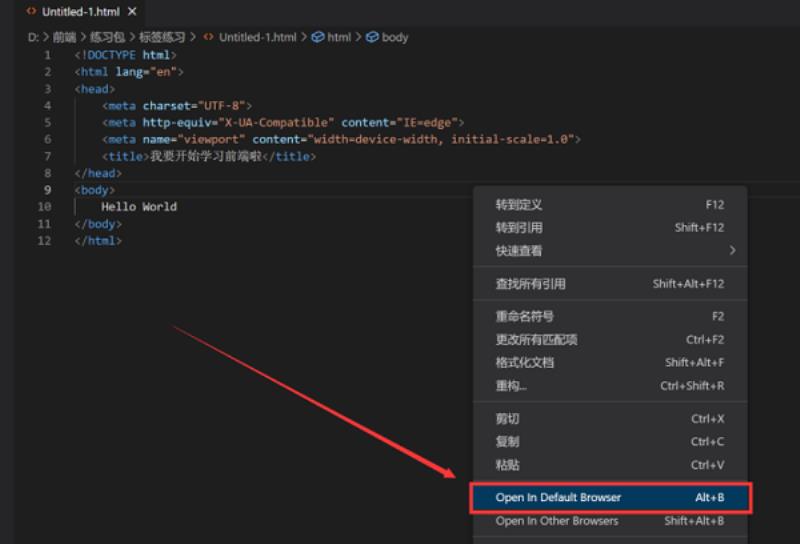Click the 标签练习 breadcrumb folder
Image resolution: width=800 pixels, height=544 pixels.
(162, 37)
